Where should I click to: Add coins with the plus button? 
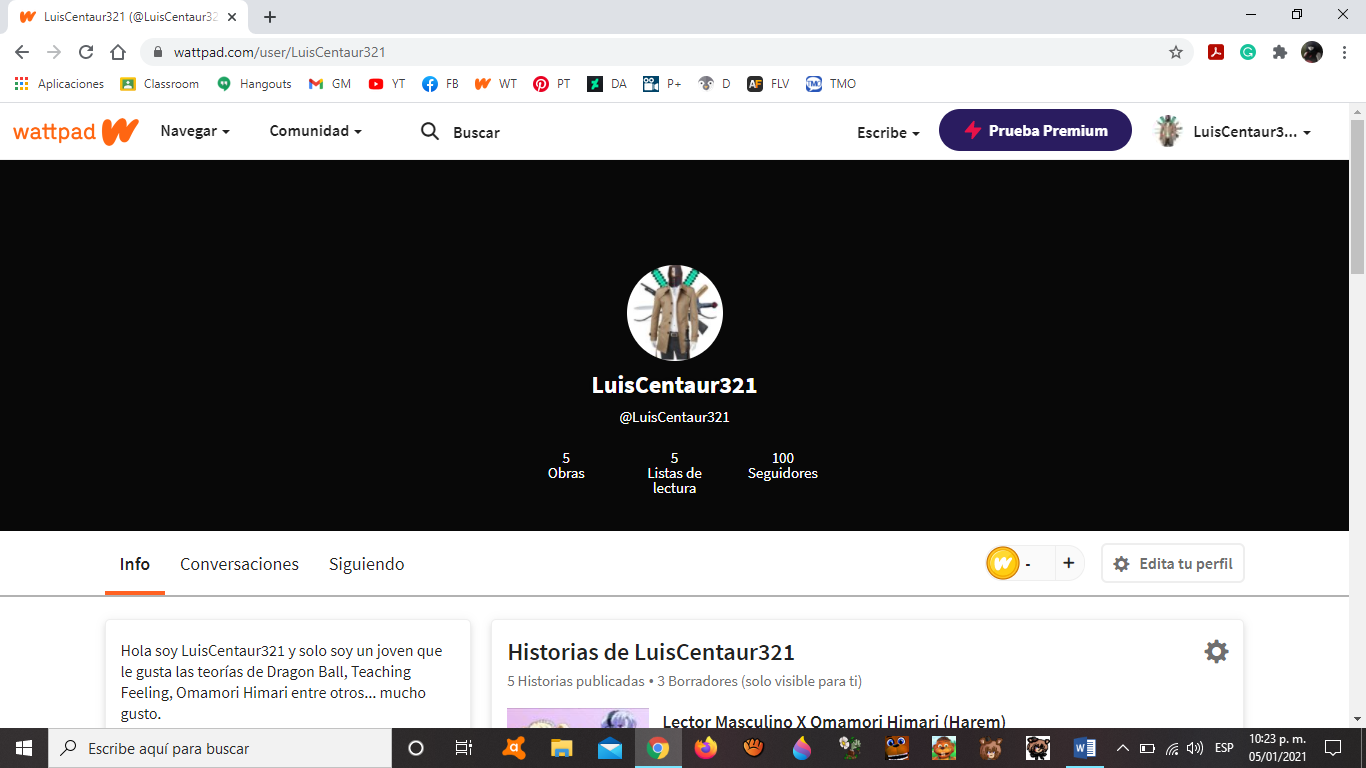[1068, 563]
